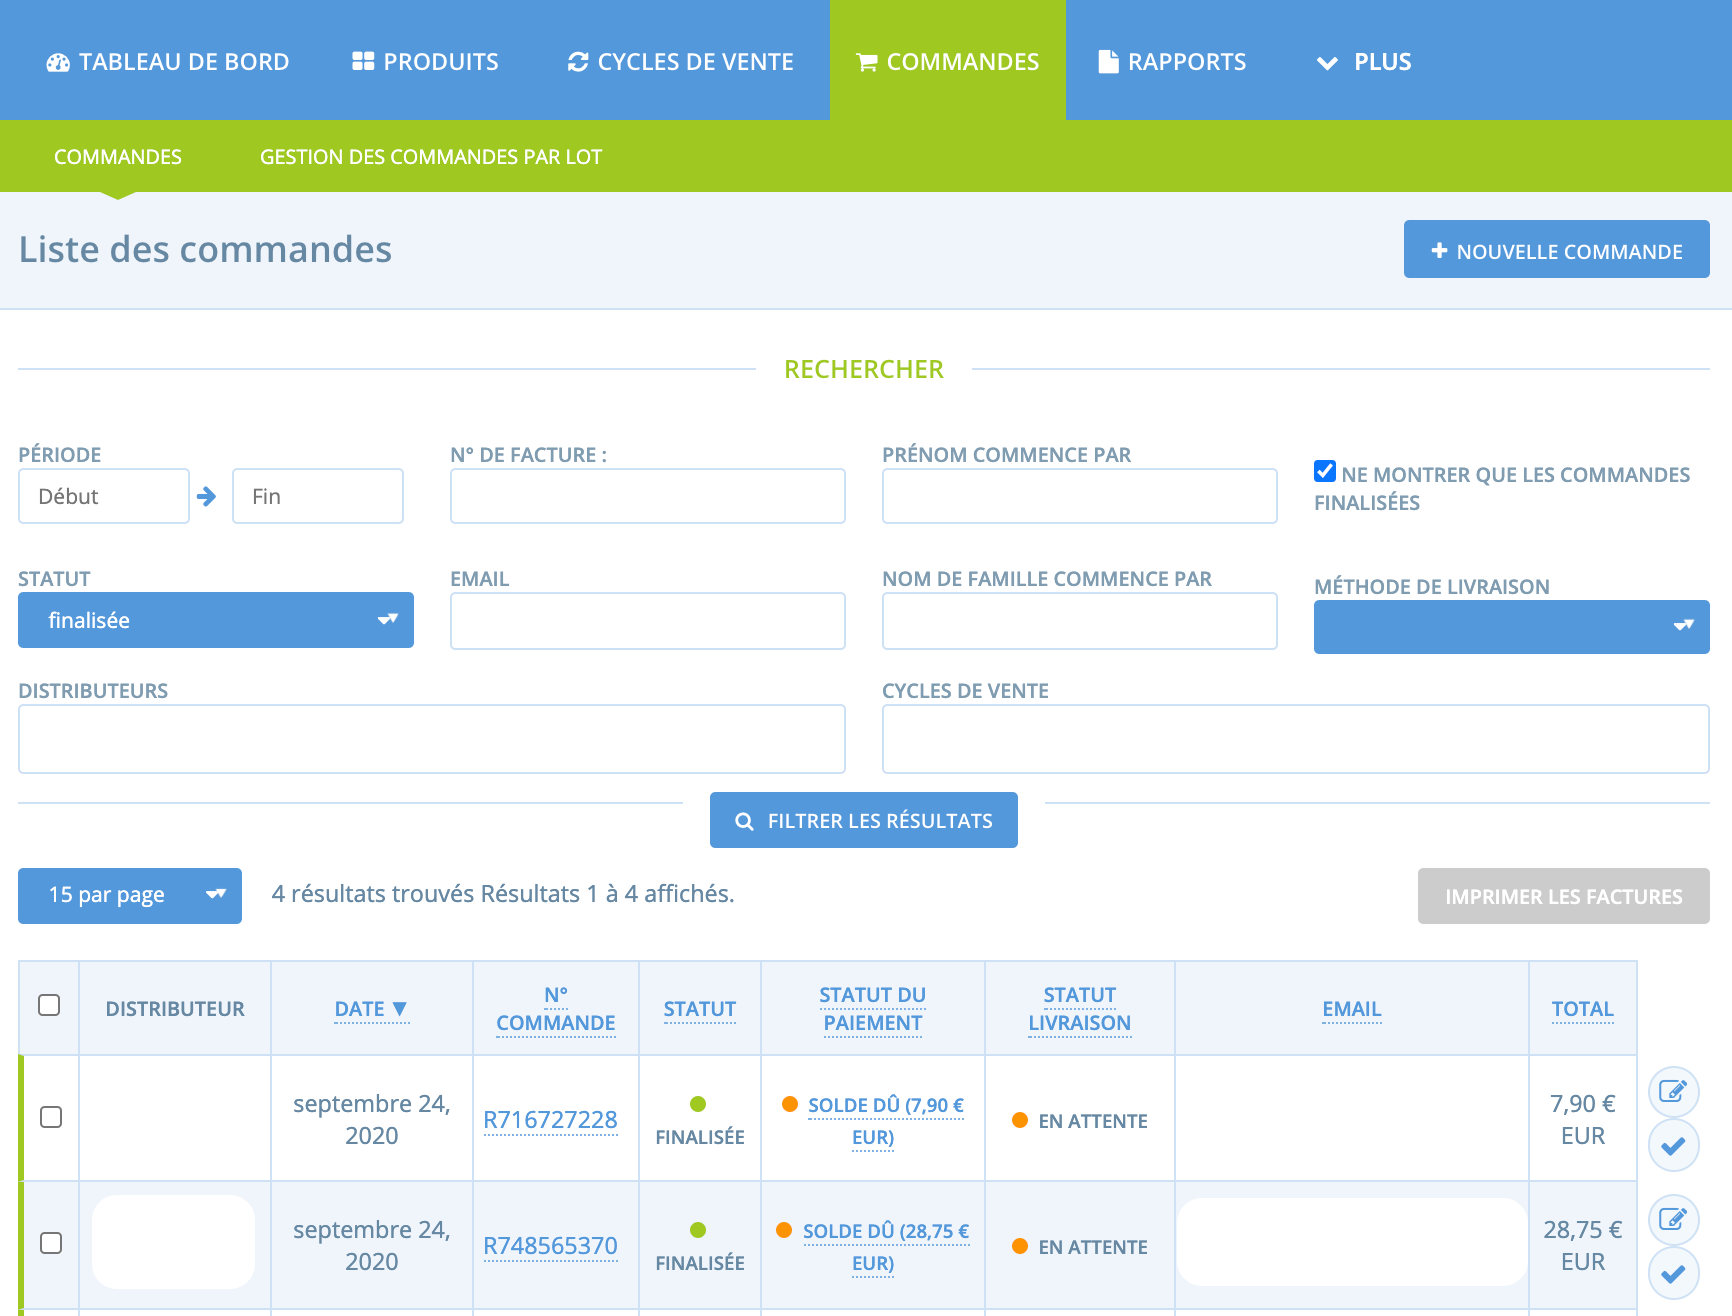Click the checkmark icon for order R748565370
1732x1316 pixels.
1673,1273
